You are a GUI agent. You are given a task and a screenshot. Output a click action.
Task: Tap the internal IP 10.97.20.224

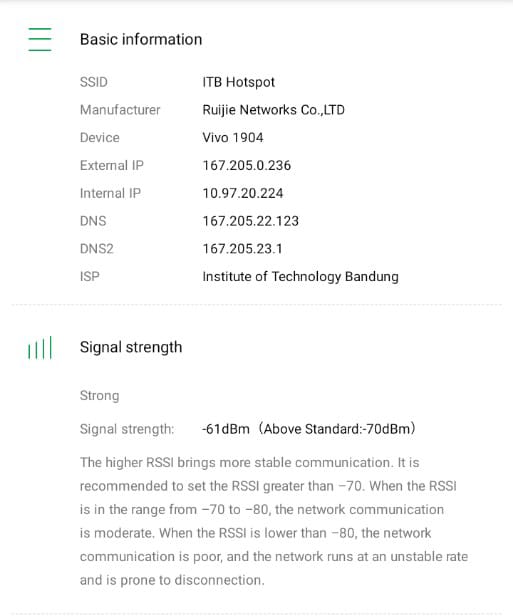243,193
